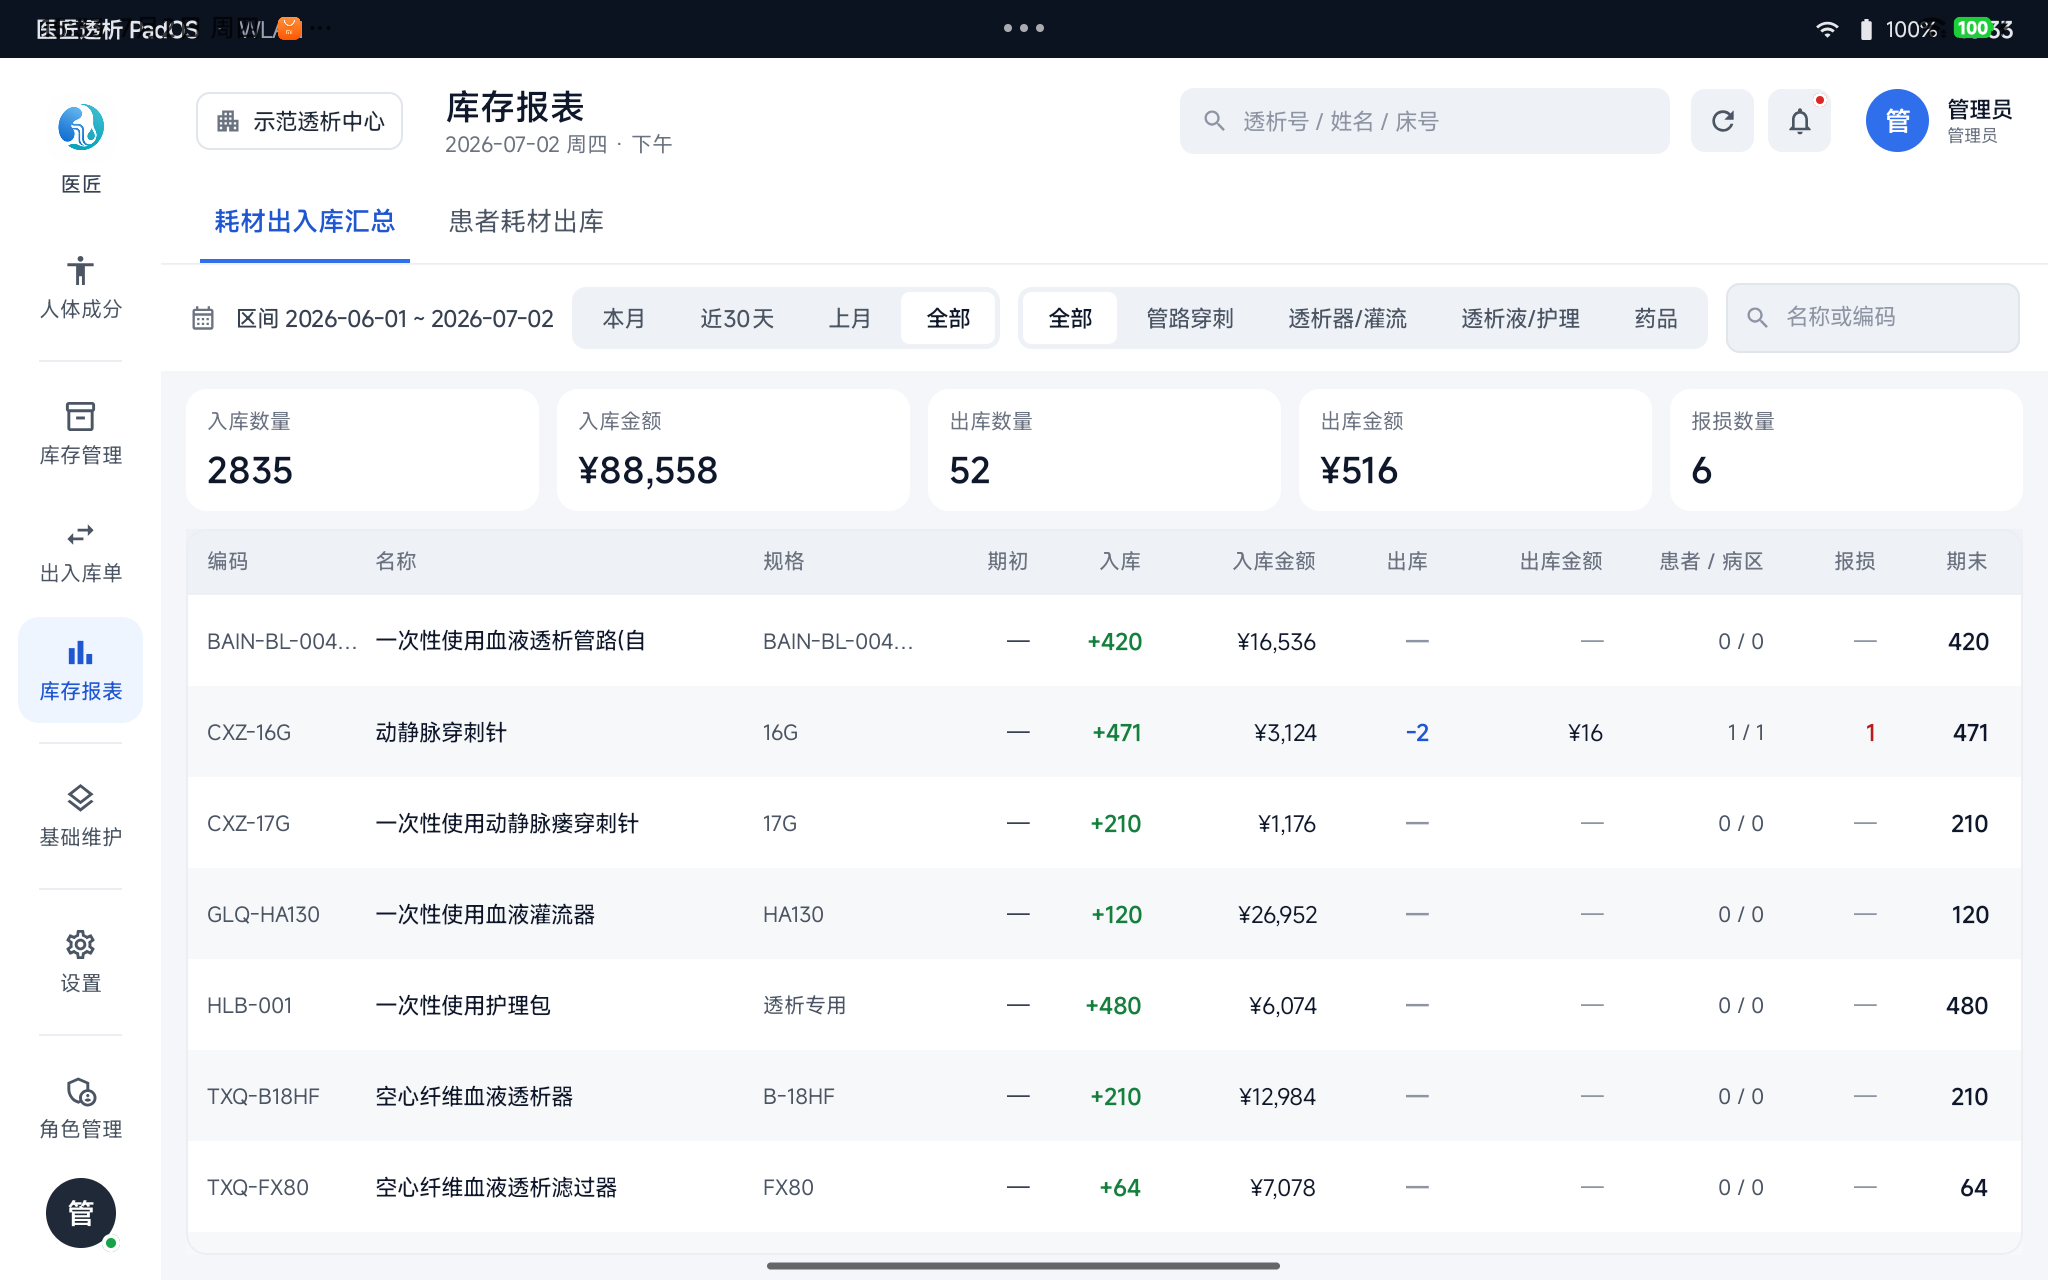
Task: Filter by 透析器/灌流 category
Action: pos(1347,318)
